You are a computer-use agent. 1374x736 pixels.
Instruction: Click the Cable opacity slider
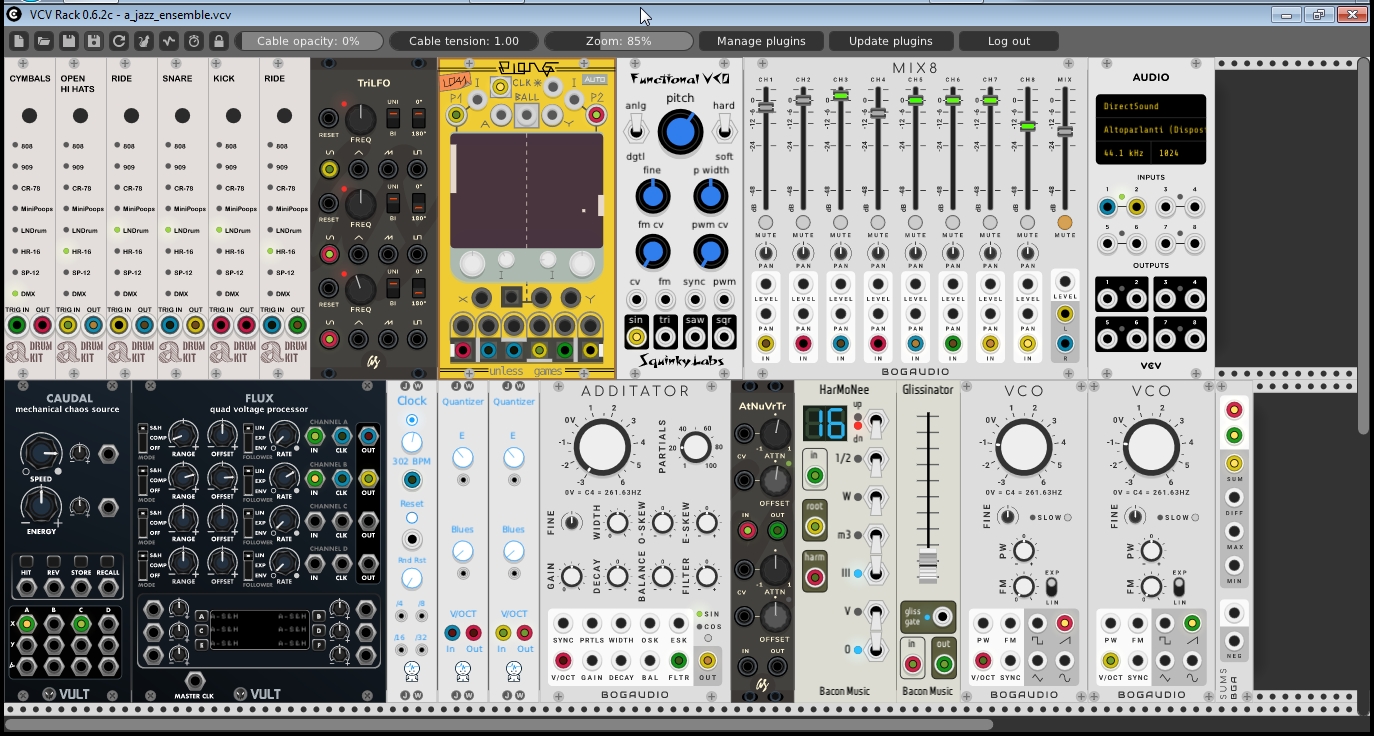(x=308, y=41)
